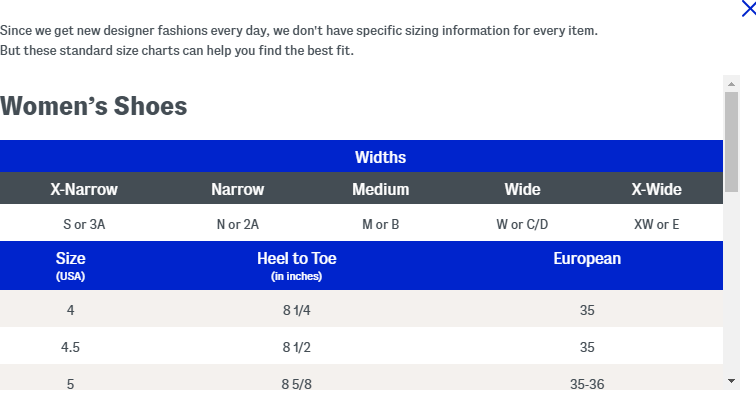Click the Narrow width column header
Image resolution: width=756 pixels, height=401 pixels.
click(238, 189)
